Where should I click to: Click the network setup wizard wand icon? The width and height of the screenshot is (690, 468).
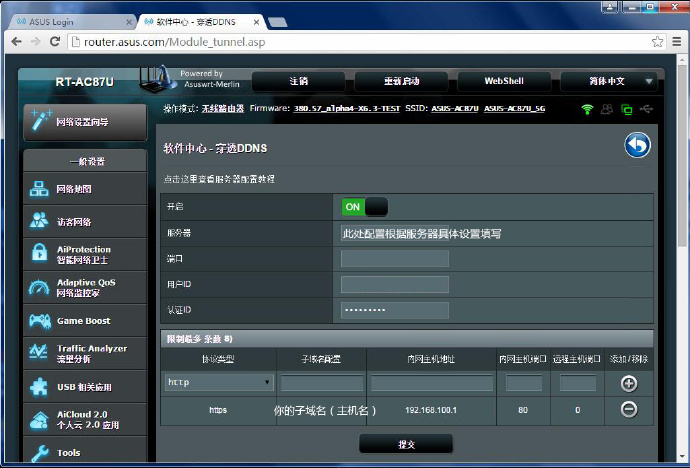pos(41,120)
